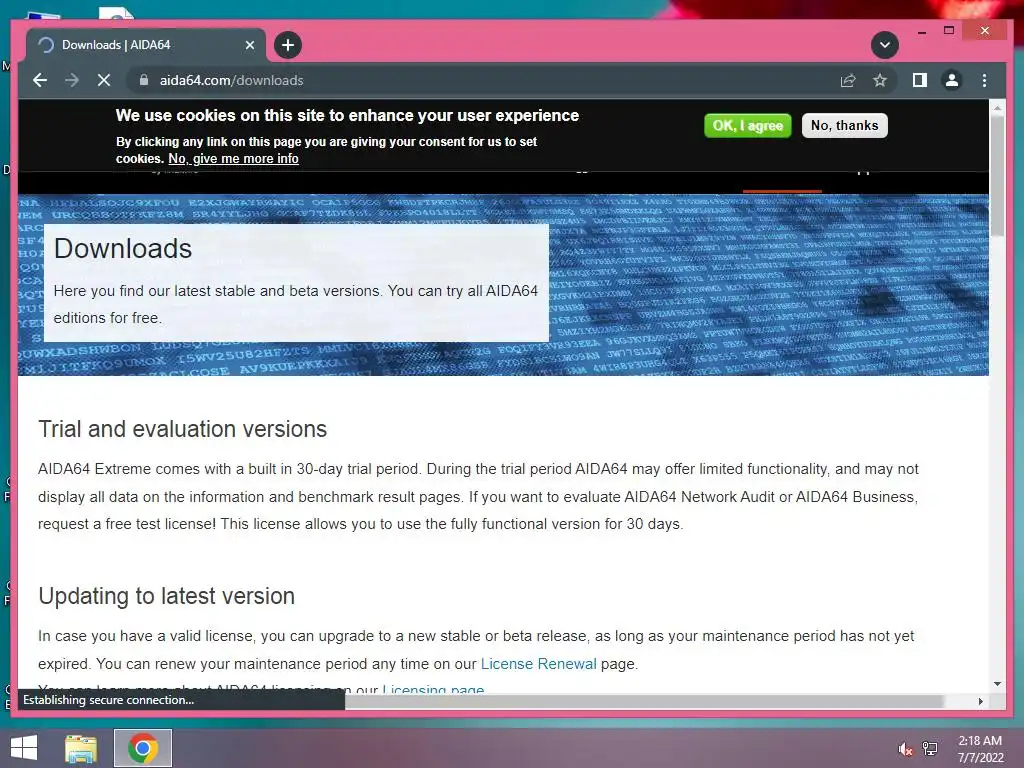Share this page using share icon
Image resolution: width=1024 pixels, height=768 pixels.
click(848, 80)
